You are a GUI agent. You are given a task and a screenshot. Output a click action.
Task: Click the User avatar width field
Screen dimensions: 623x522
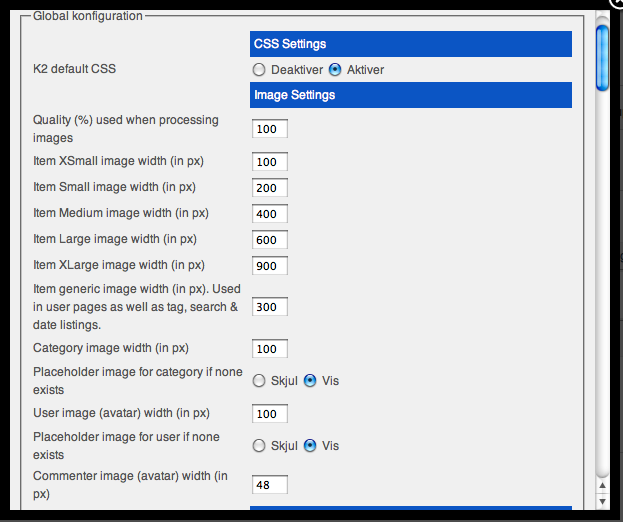coord(270,414)
